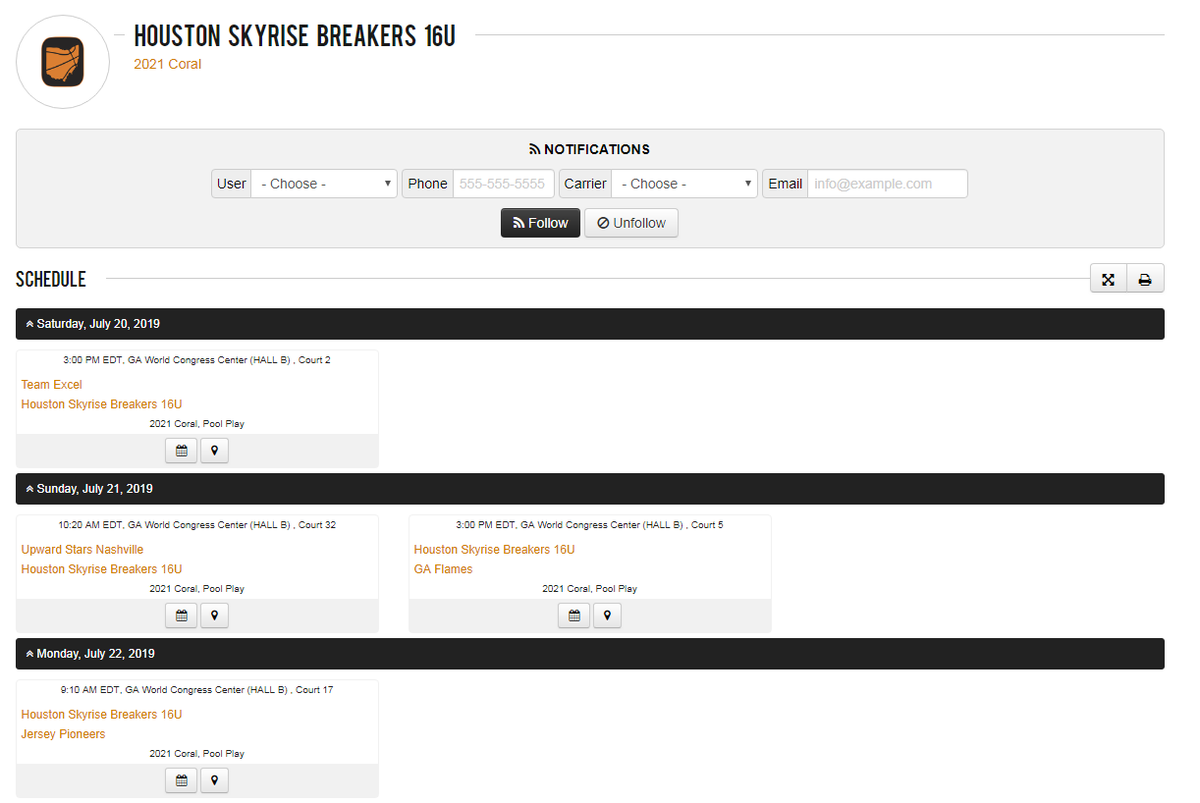Click the Sunday 3:00 PM EDT Court 5 game details
Viewport: 1200px width, 803px height.
click(x=590, y=525)
